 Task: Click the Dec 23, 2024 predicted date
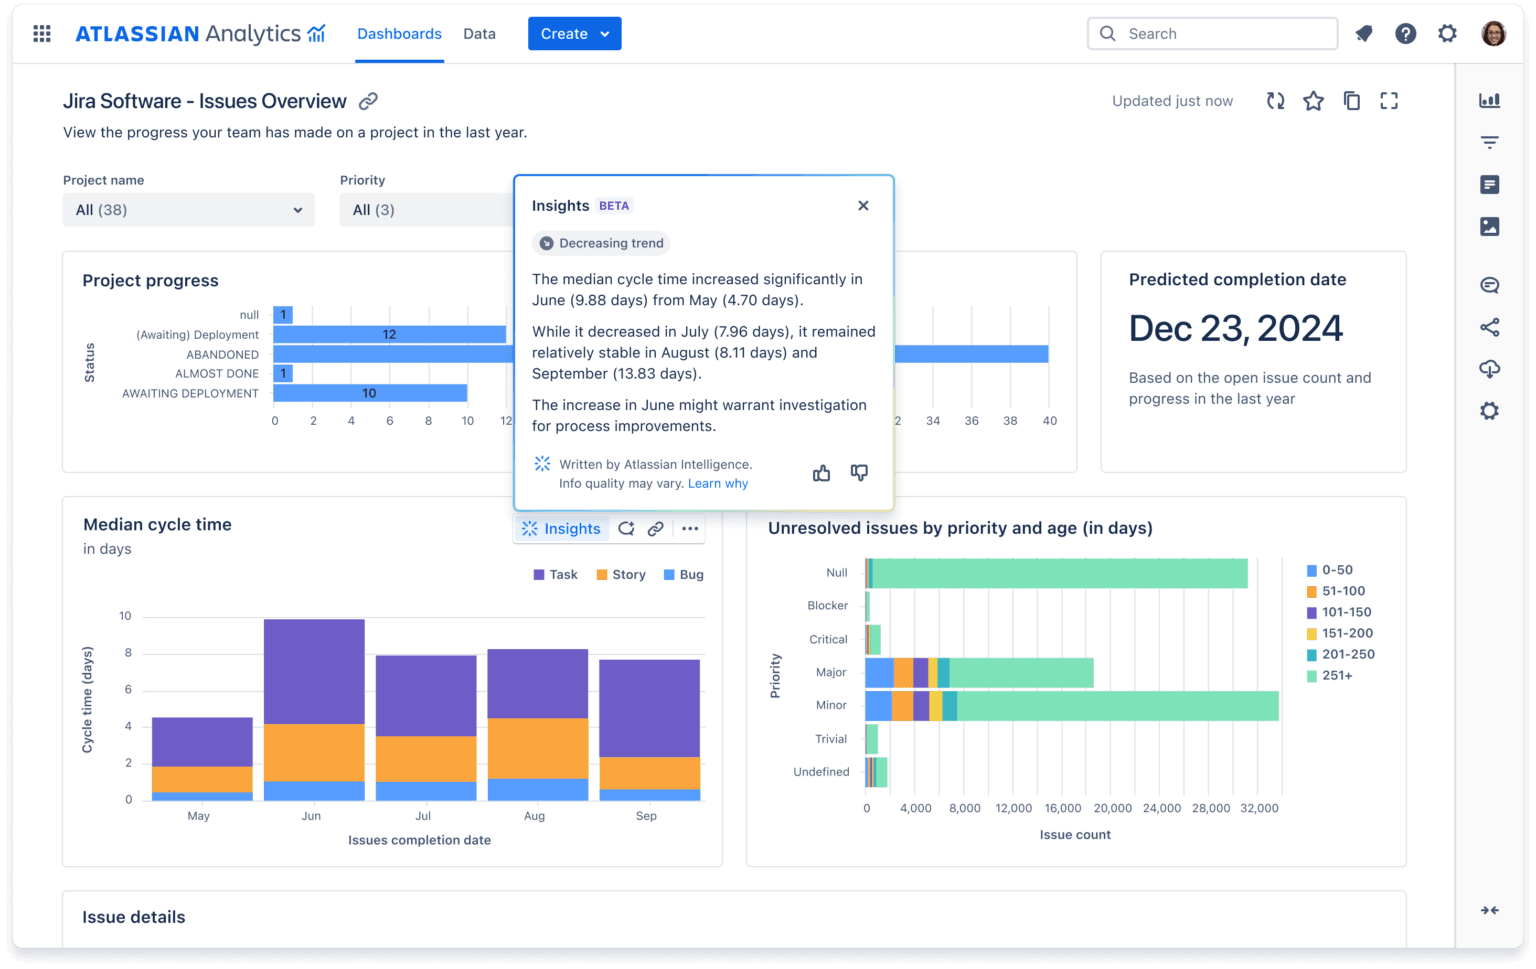coord(1236,329)
